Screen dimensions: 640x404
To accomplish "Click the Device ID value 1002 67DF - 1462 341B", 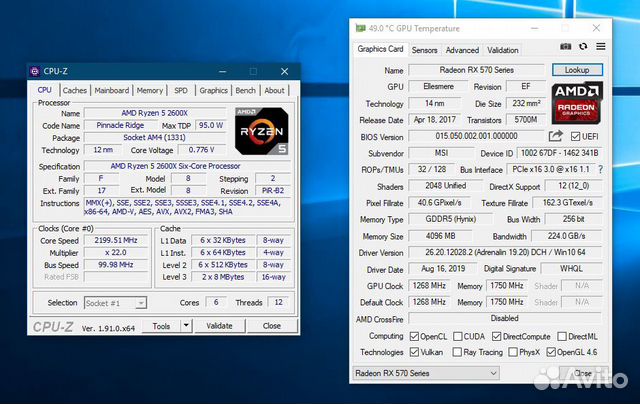I will point(559,153).
